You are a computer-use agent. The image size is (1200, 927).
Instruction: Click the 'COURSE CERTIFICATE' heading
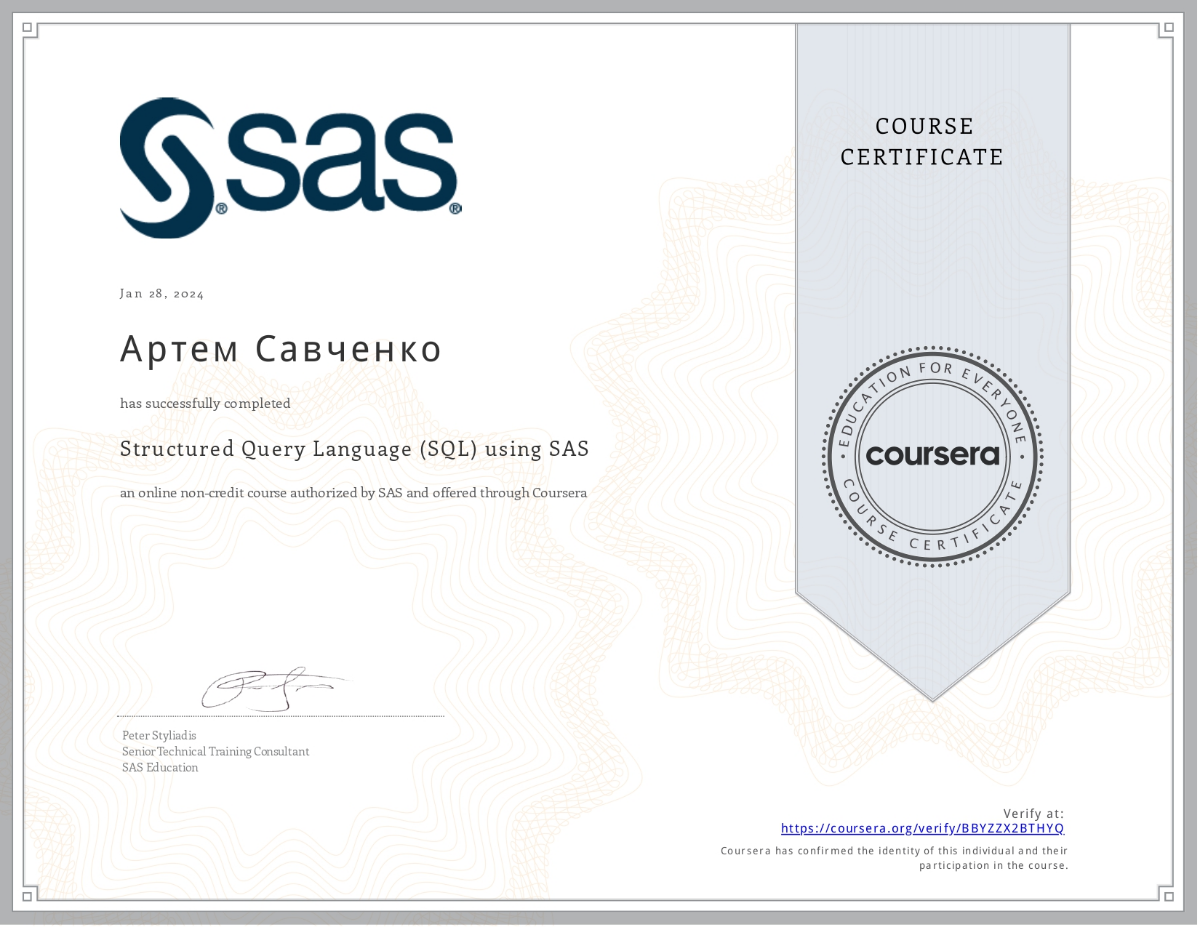(922, 142)
